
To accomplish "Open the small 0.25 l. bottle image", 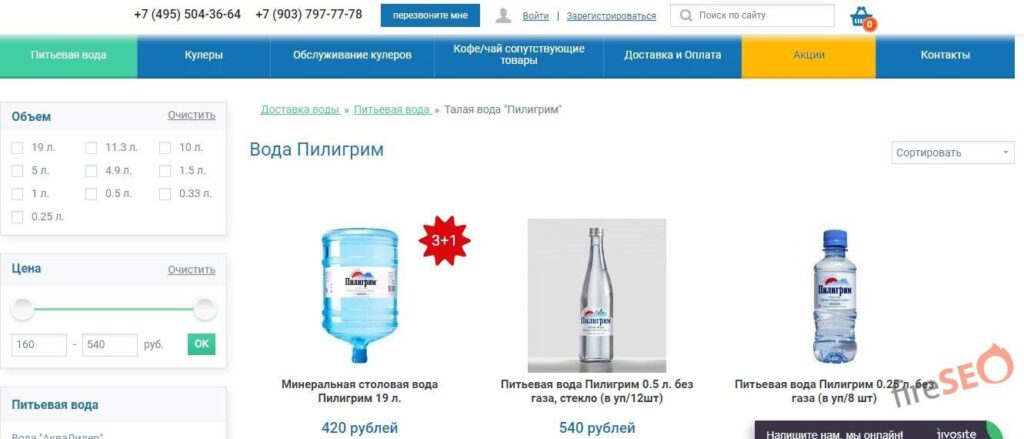I will point(834,297).
